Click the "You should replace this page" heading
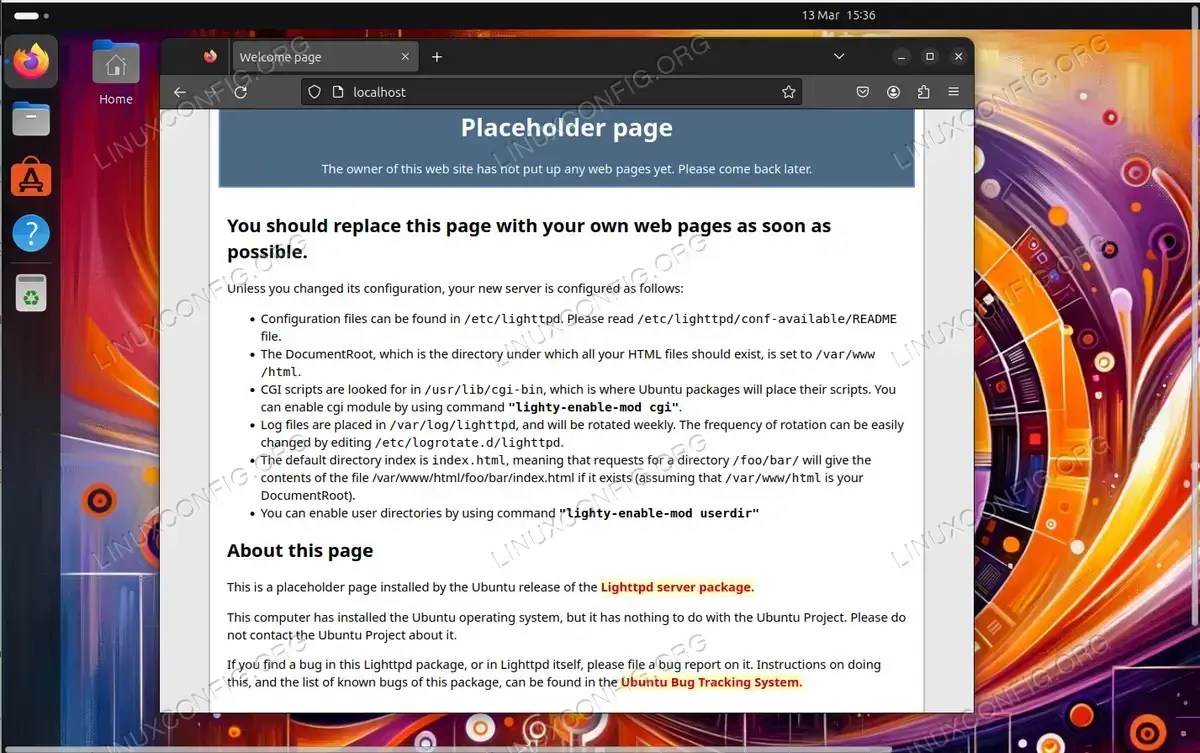 tap(529, 239)
